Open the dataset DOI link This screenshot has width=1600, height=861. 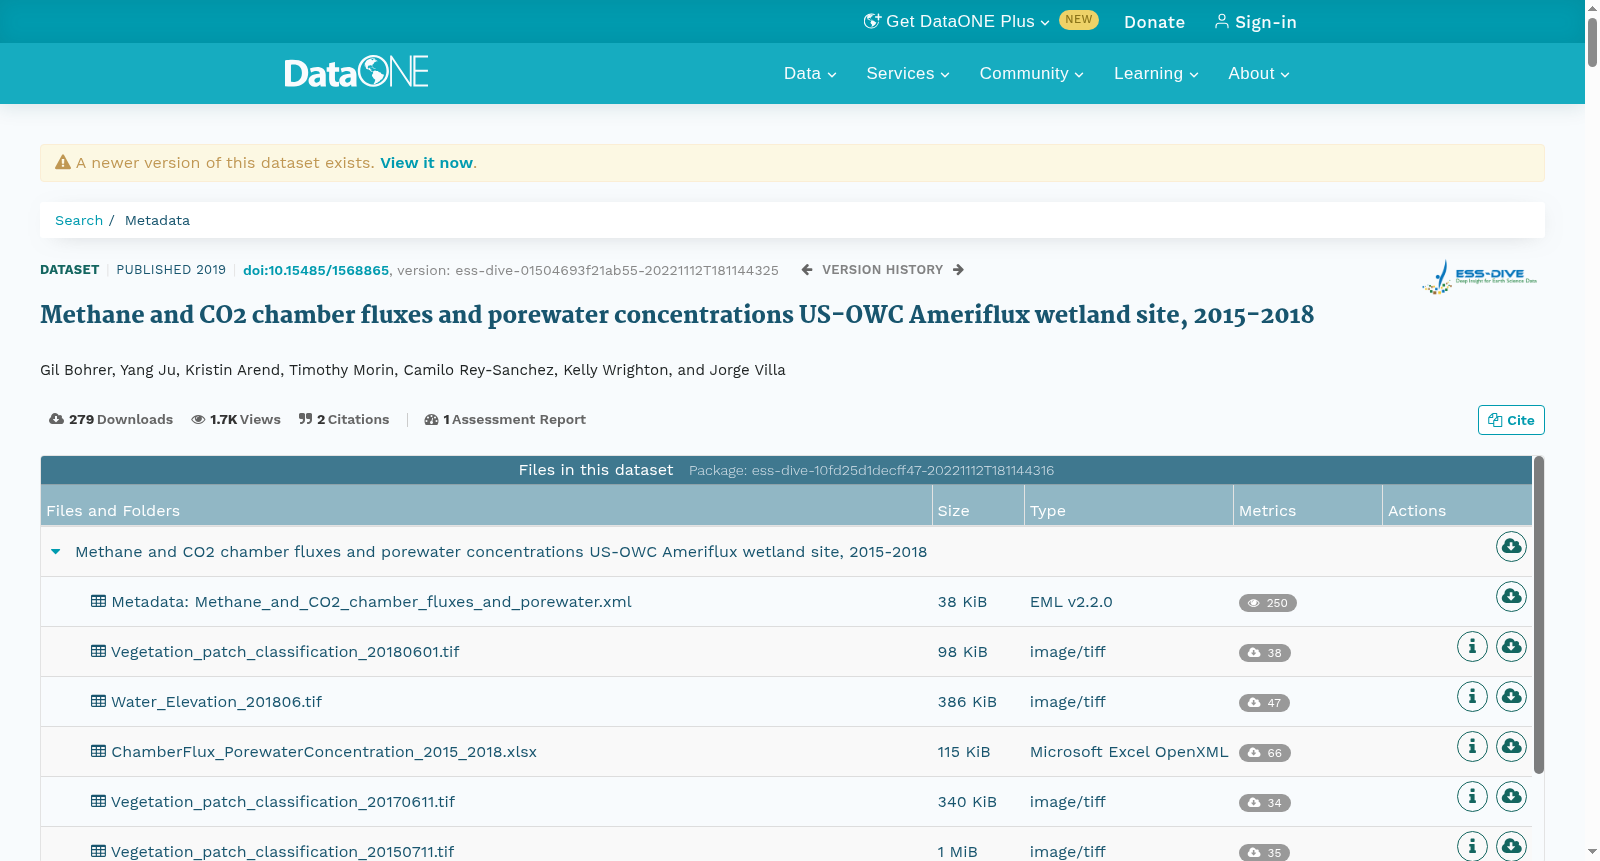(316, 270)
